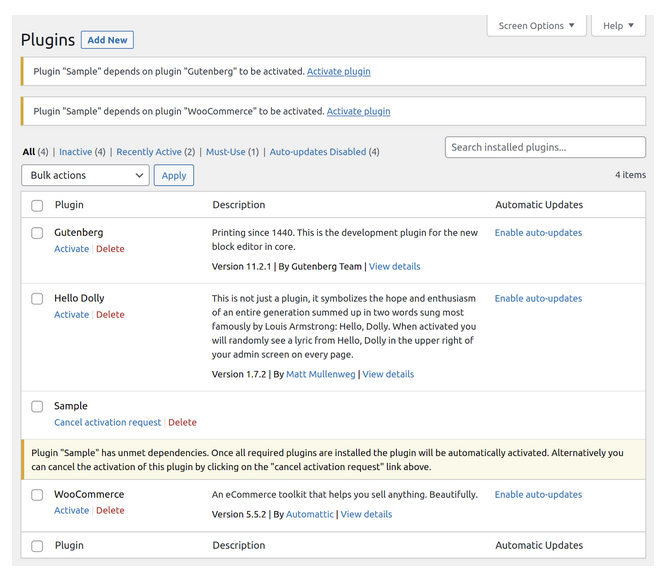Screen dimensions: 667x581
Task: View details of the WooCommerce plugin
Action: click(366, 514)
